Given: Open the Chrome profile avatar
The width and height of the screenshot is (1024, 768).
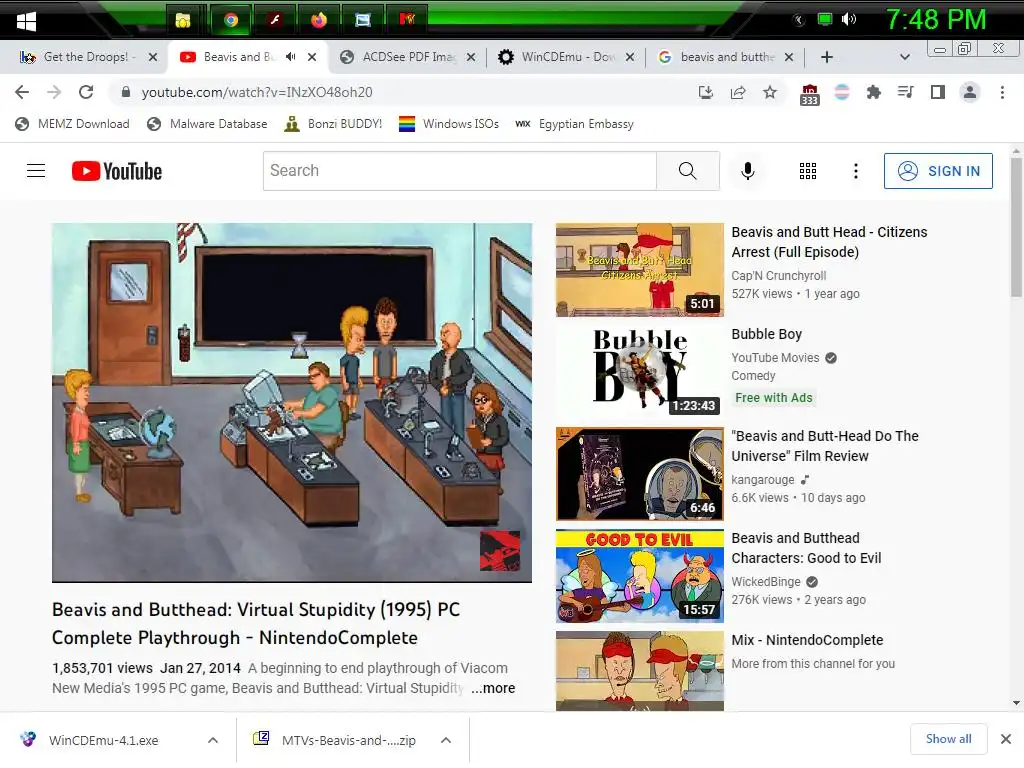Looking at the screenshot, I should tap(970, 92).
